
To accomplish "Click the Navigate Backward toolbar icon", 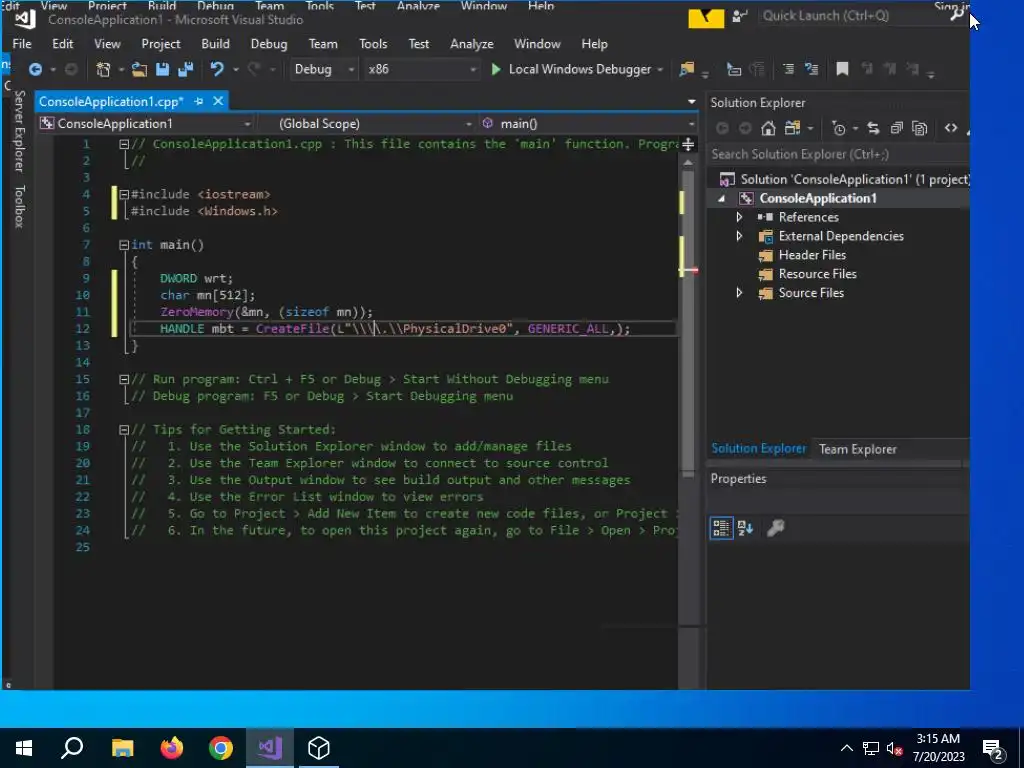I will click(x=35, y=69).
